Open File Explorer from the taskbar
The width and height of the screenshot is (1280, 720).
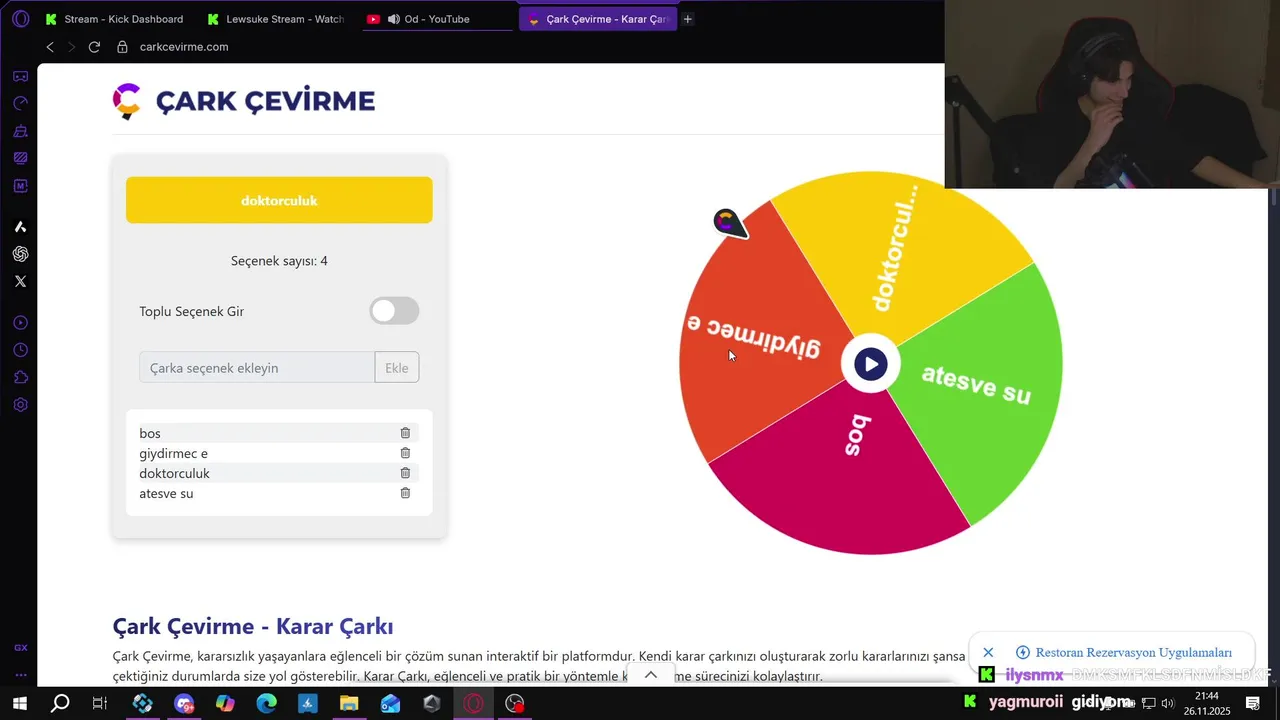349,703
